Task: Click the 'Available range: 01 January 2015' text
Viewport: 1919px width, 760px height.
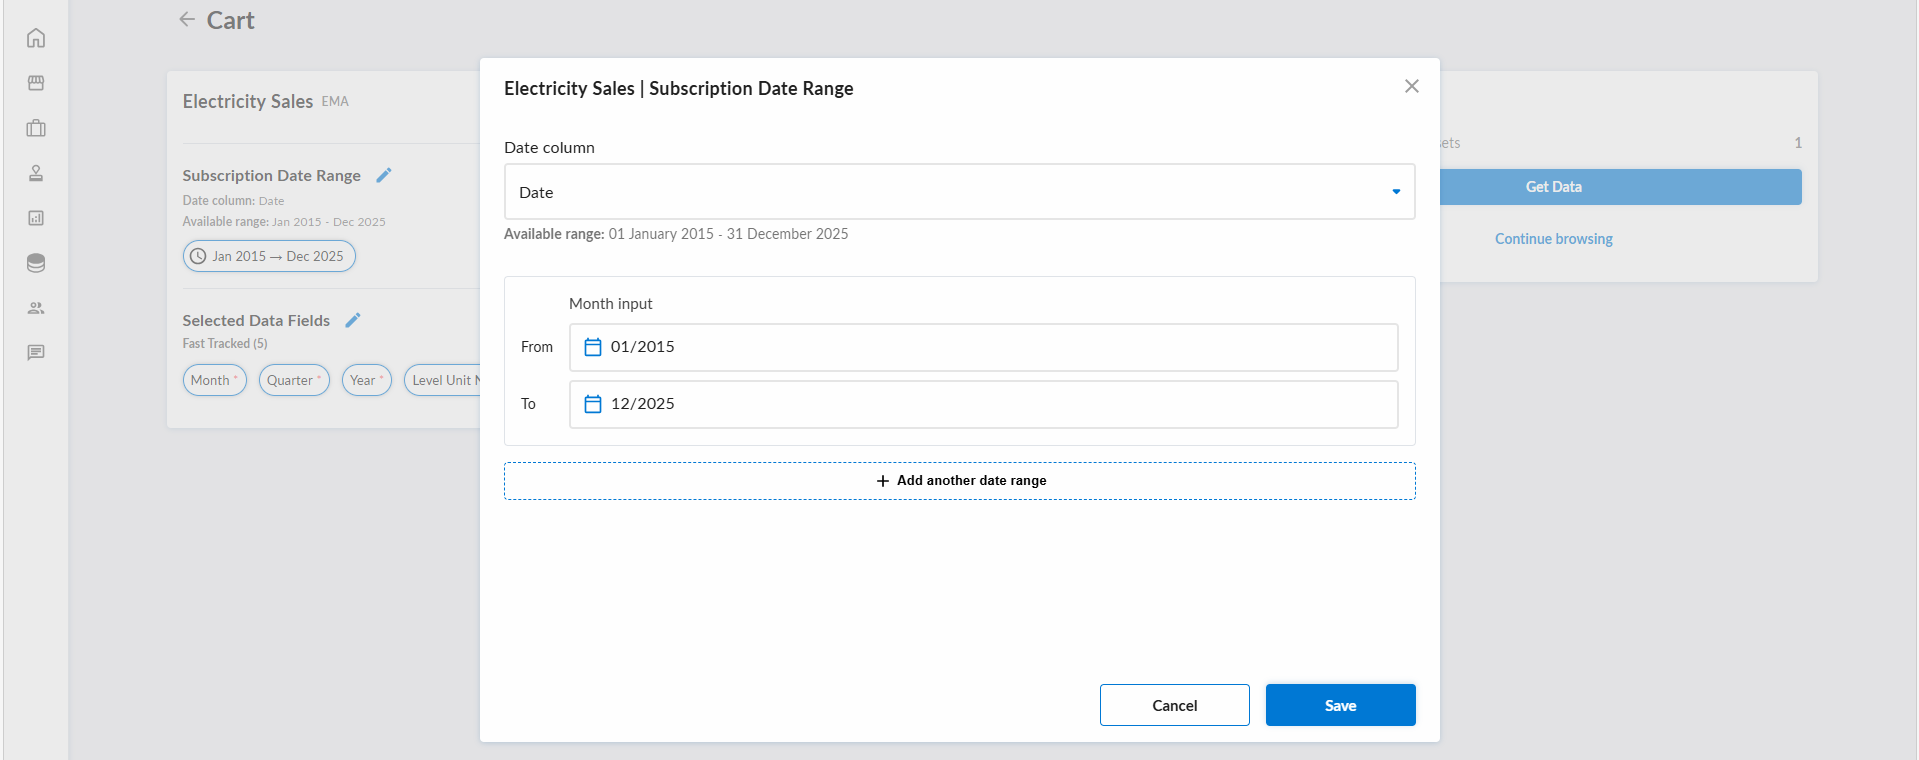Action: click(x=609, y=234)
